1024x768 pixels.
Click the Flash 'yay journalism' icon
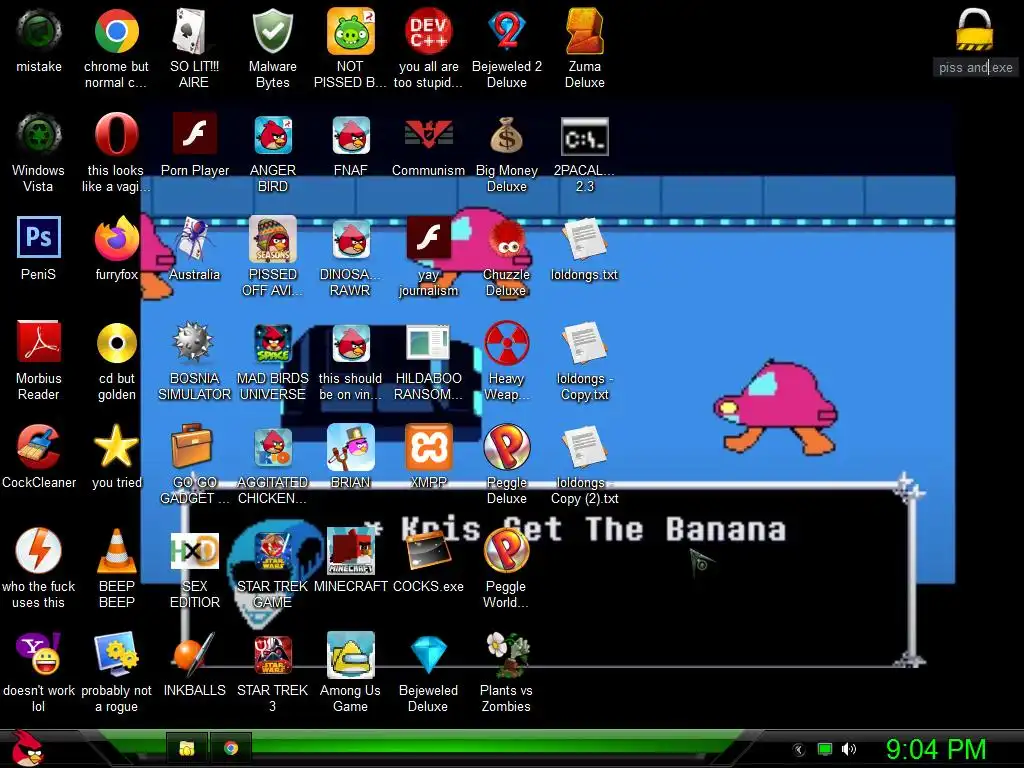coord(428,238)
